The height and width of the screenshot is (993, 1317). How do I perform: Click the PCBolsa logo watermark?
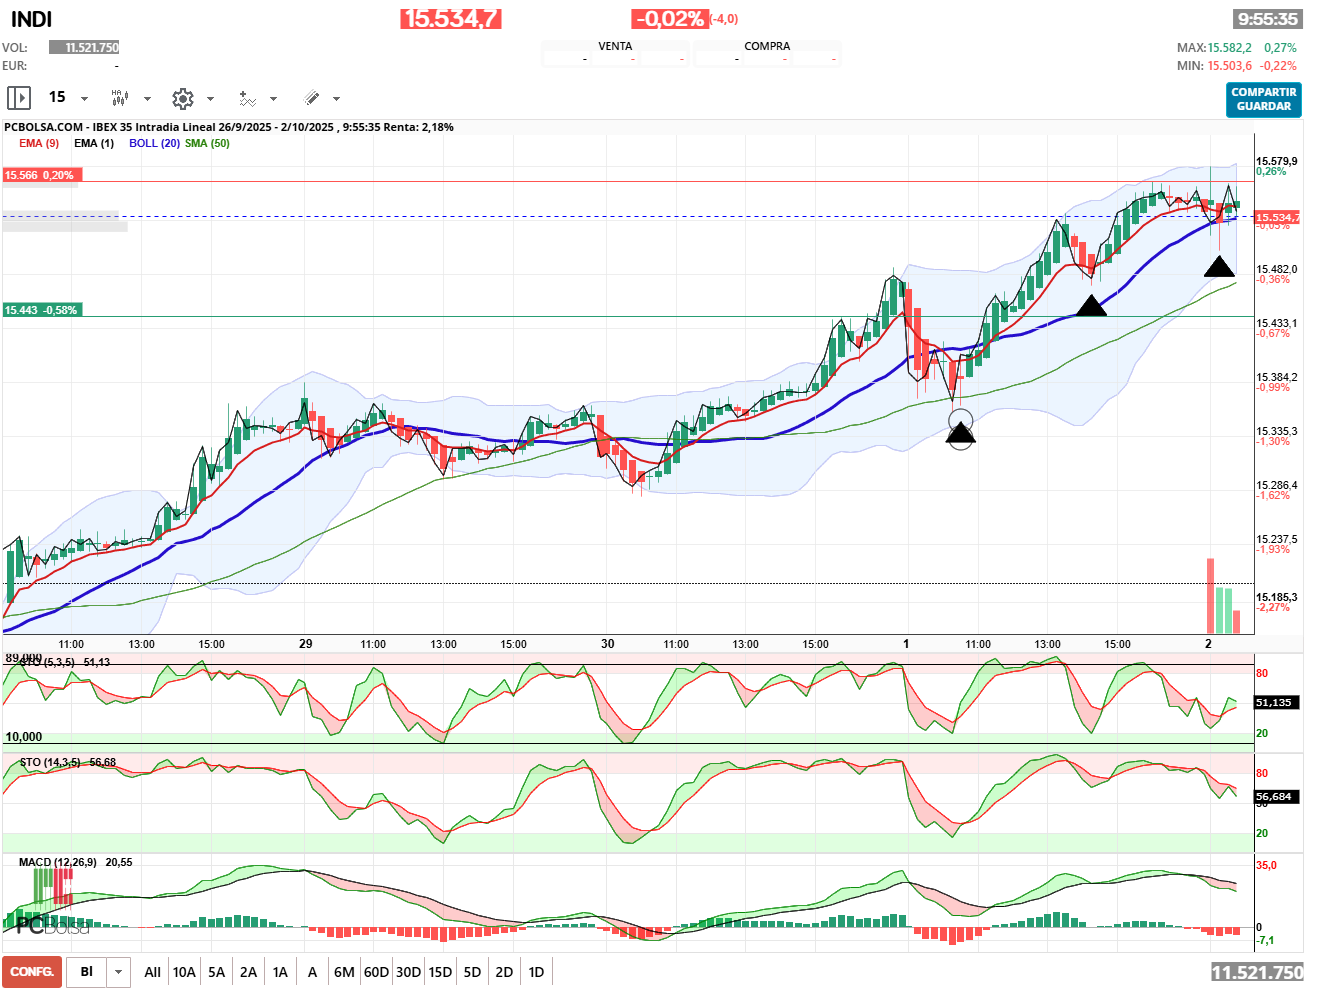(52, 926)
